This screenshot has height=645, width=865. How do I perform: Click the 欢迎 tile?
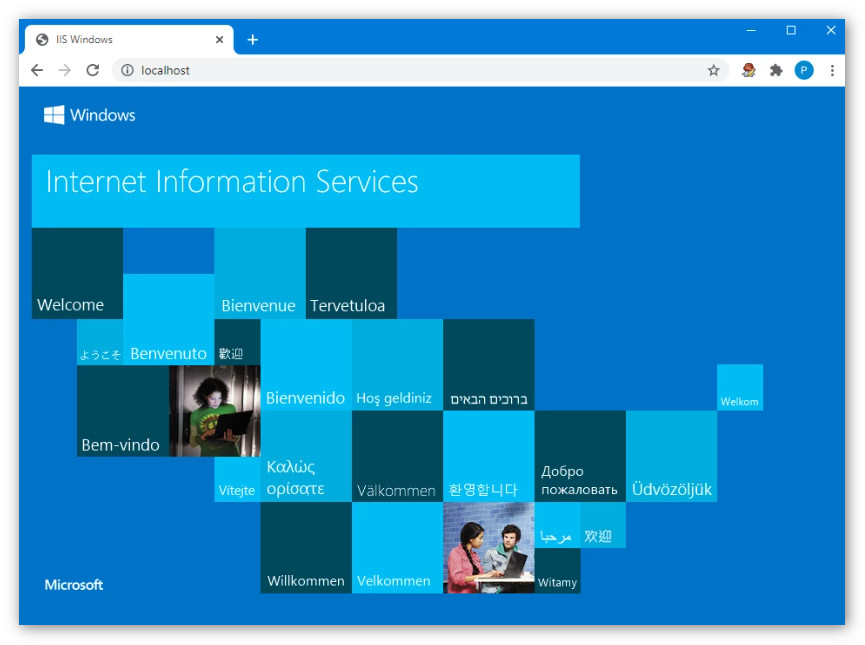pos(603,525)
